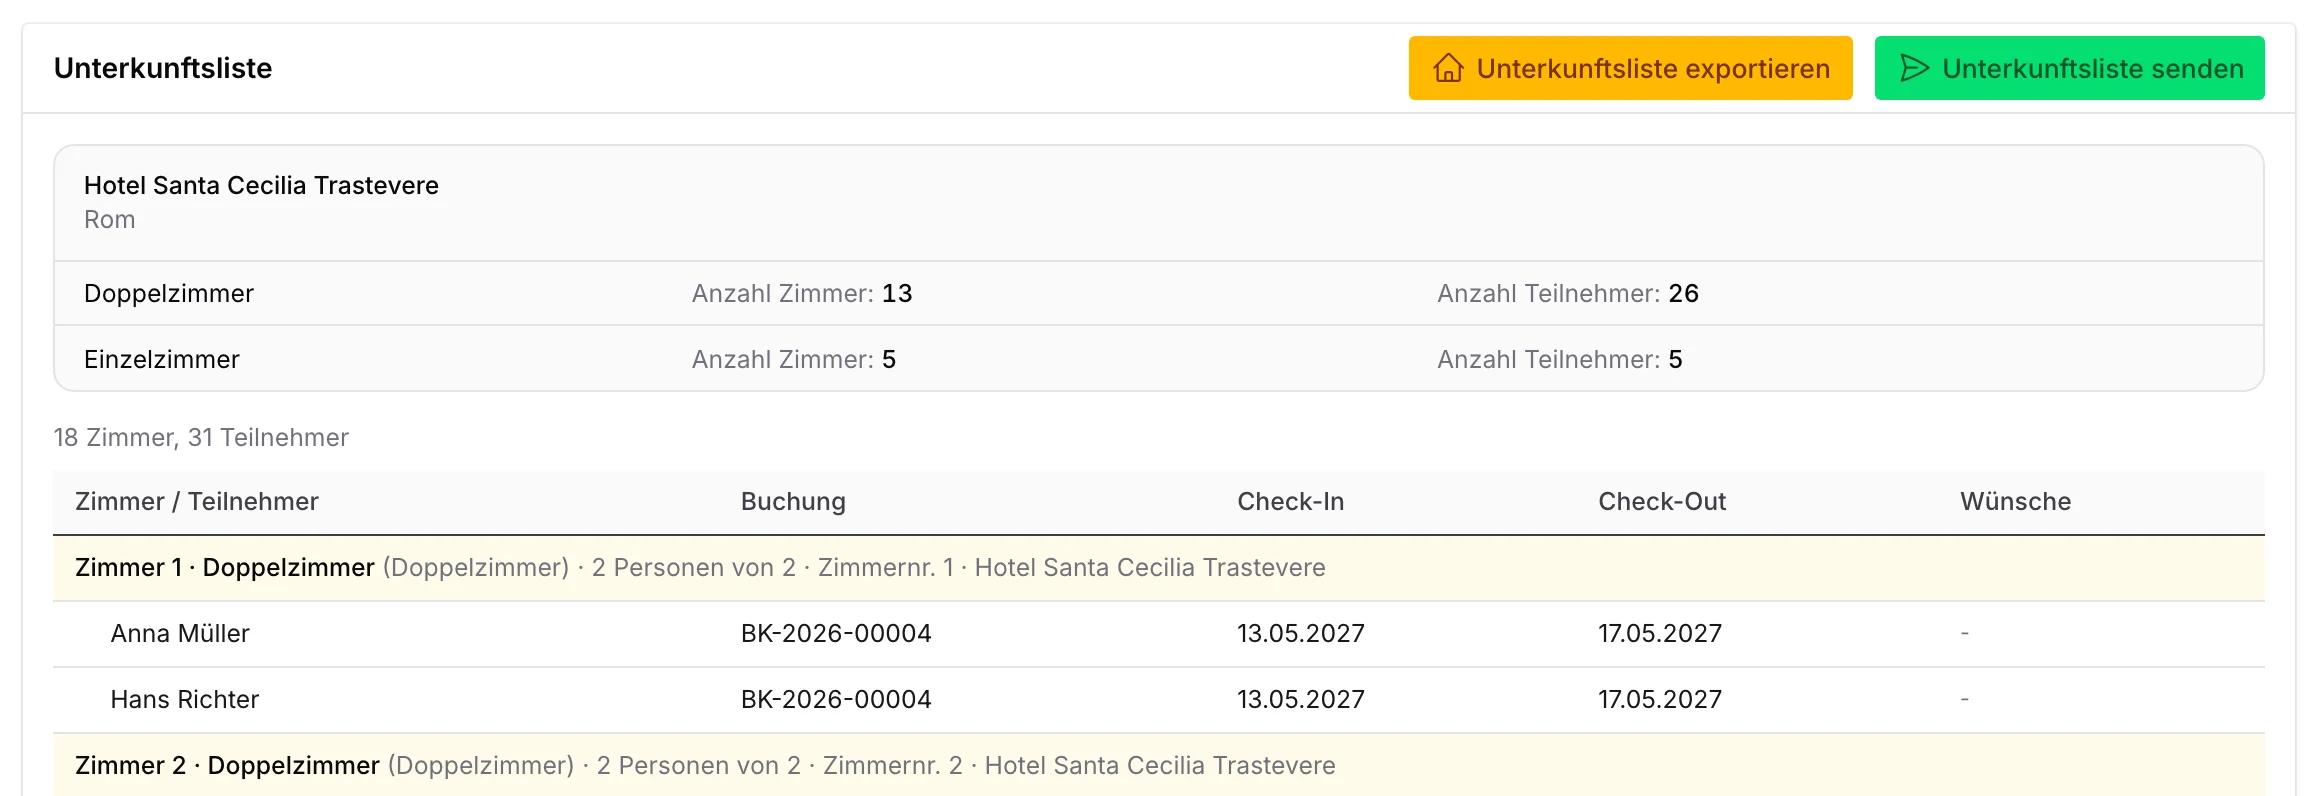2318x796 pixels.
Task: Click the 18 Zimmer, 31 Teilnehmer summary
Action: pyautogui.click(x=201, y=437)
